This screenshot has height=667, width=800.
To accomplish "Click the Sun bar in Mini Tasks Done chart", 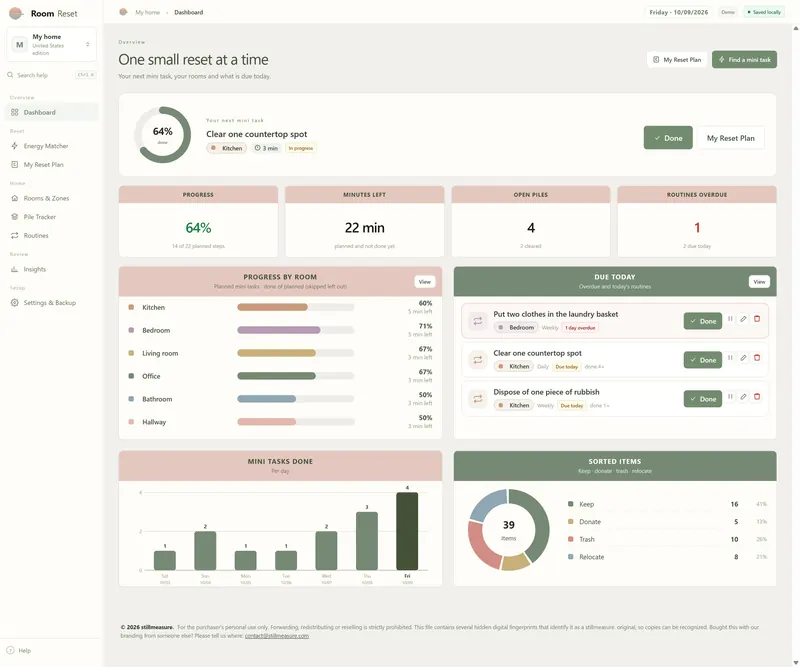I will [205, 551].
